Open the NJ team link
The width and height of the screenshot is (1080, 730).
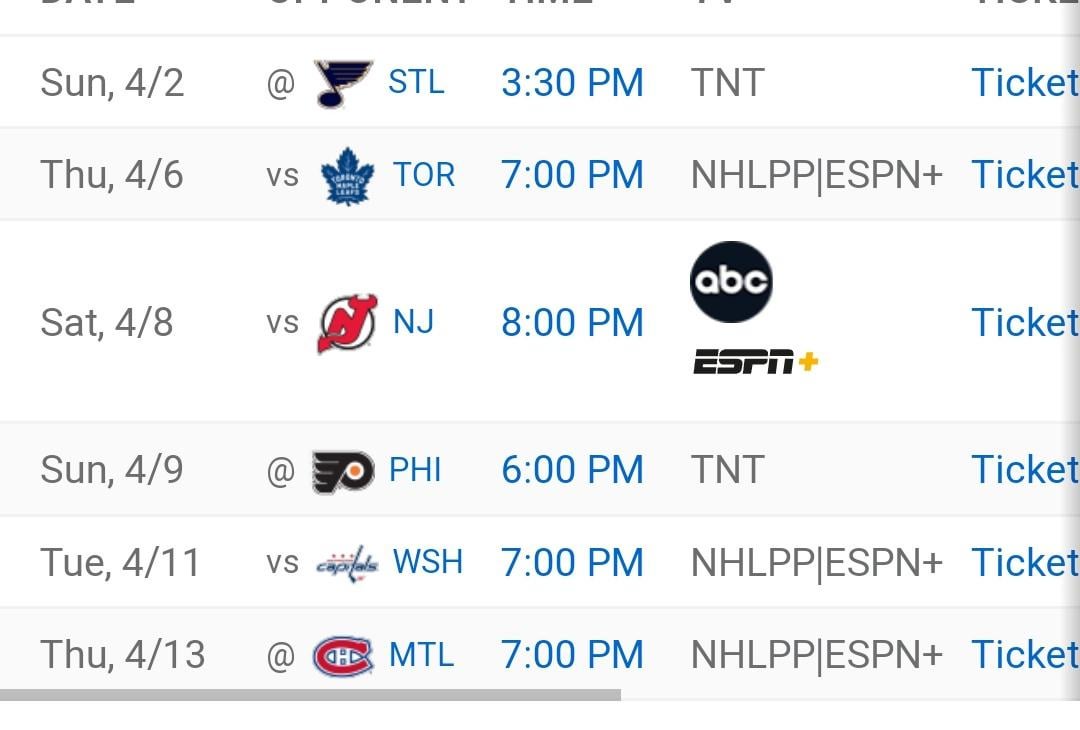[x=413, y=322]
